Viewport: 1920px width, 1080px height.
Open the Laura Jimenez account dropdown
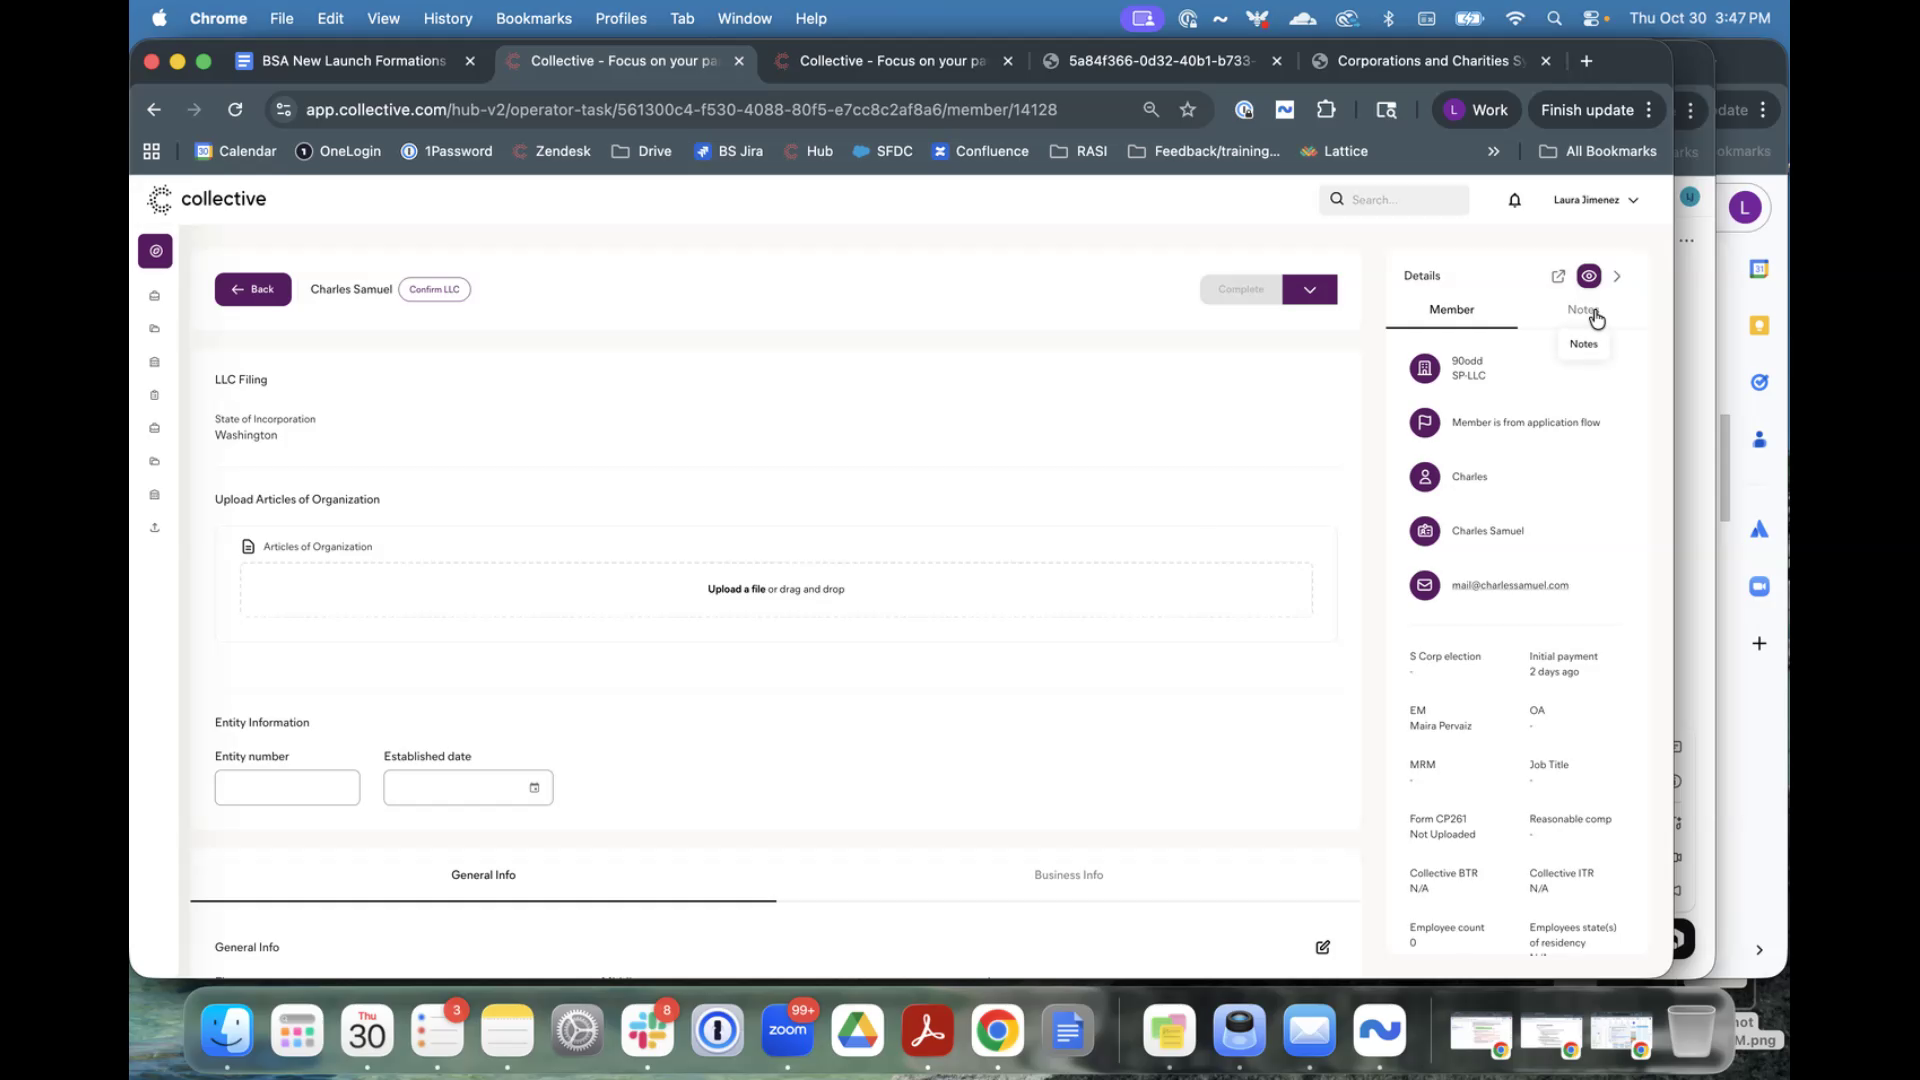[1595, 200]
